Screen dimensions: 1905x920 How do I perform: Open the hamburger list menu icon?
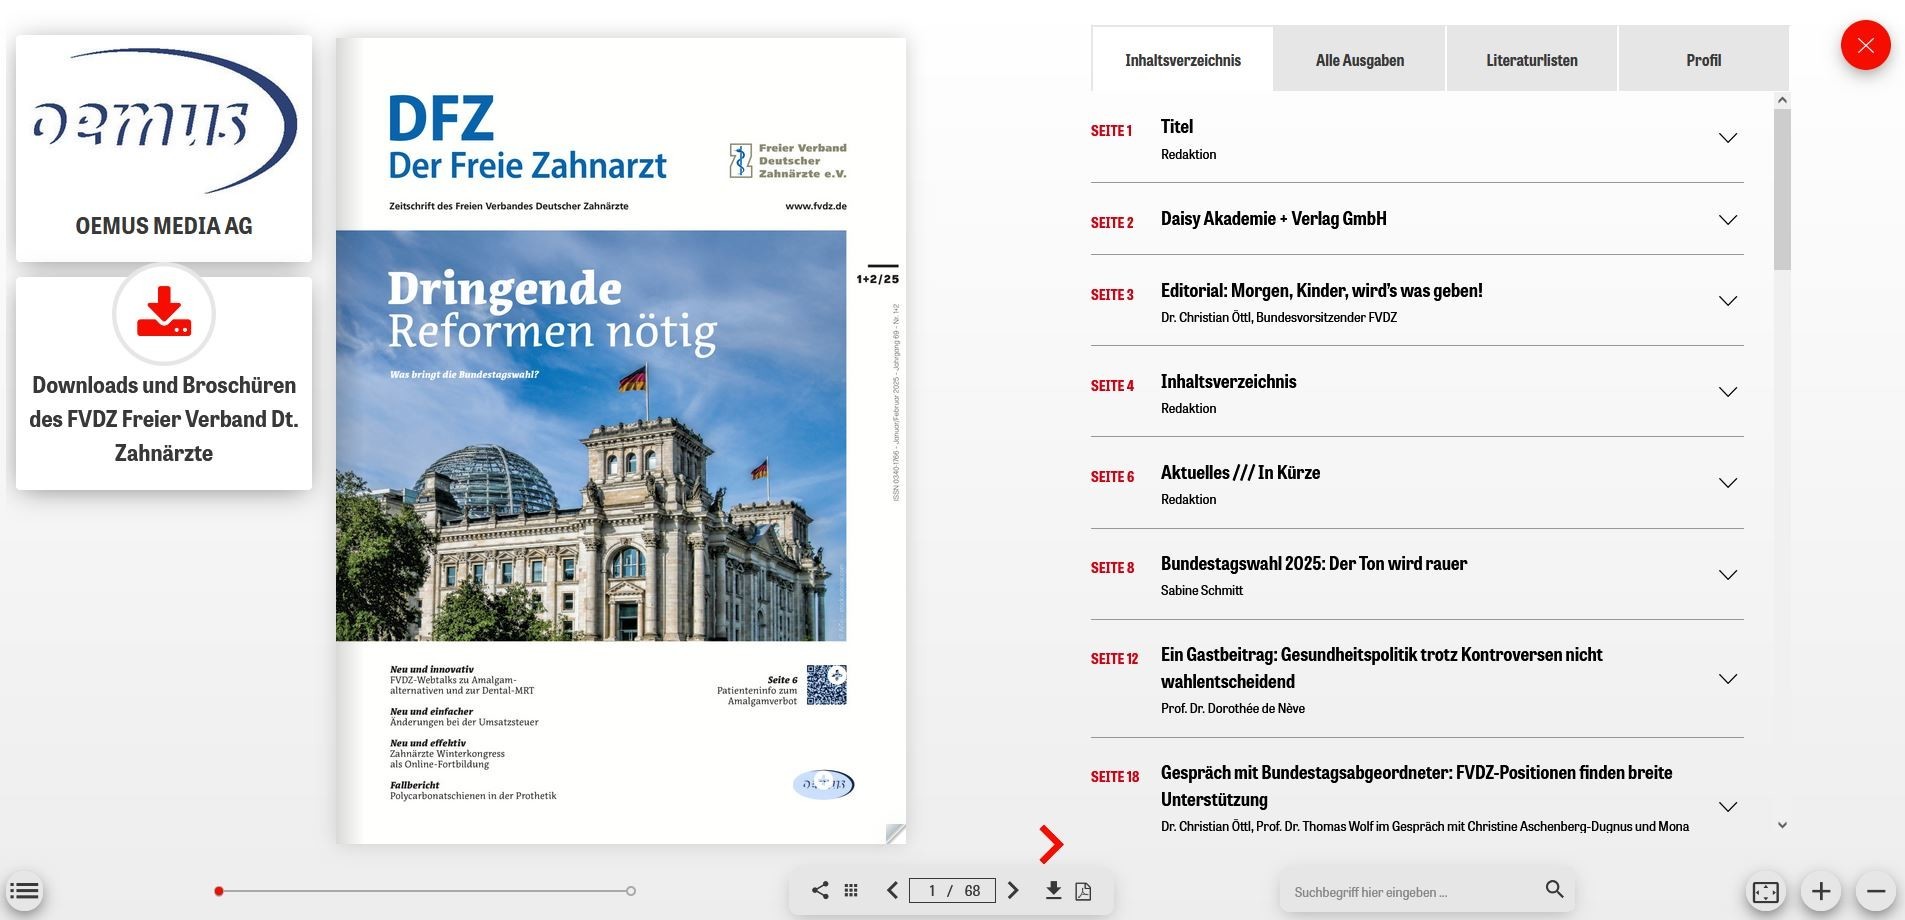pyautogui.click(x=25, y=891)
